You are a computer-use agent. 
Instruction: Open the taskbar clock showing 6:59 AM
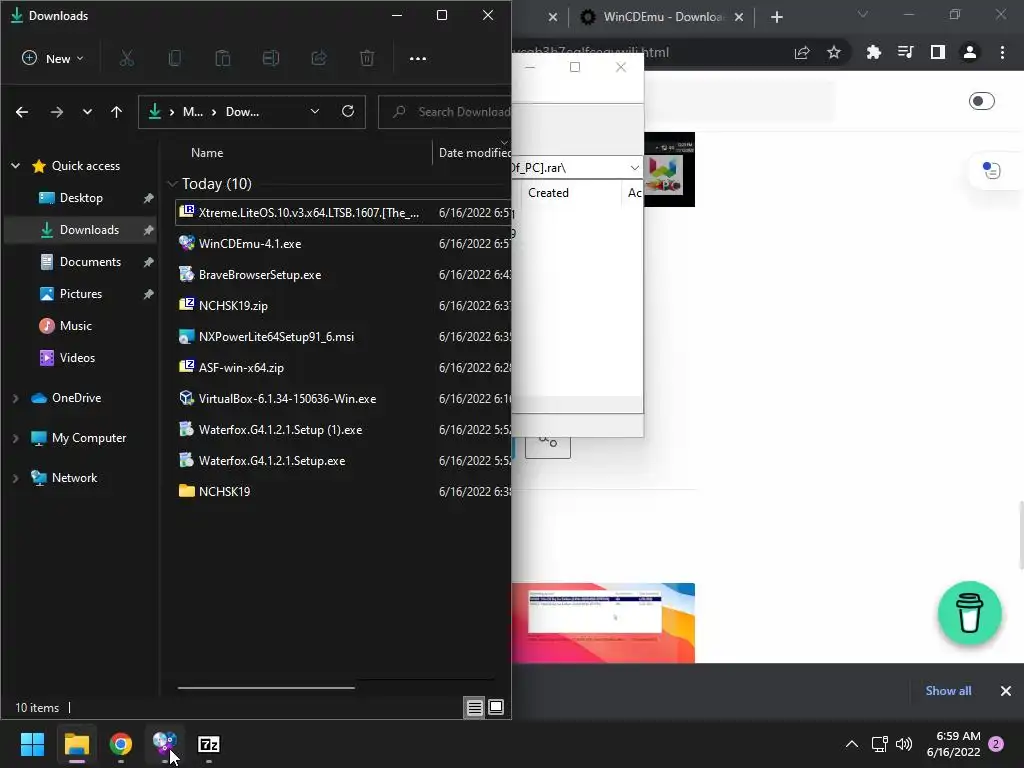coord(953,744)
